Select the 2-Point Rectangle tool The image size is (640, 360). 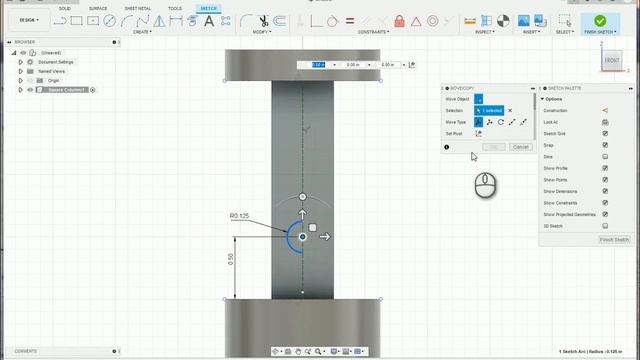[x=76, y=20]
